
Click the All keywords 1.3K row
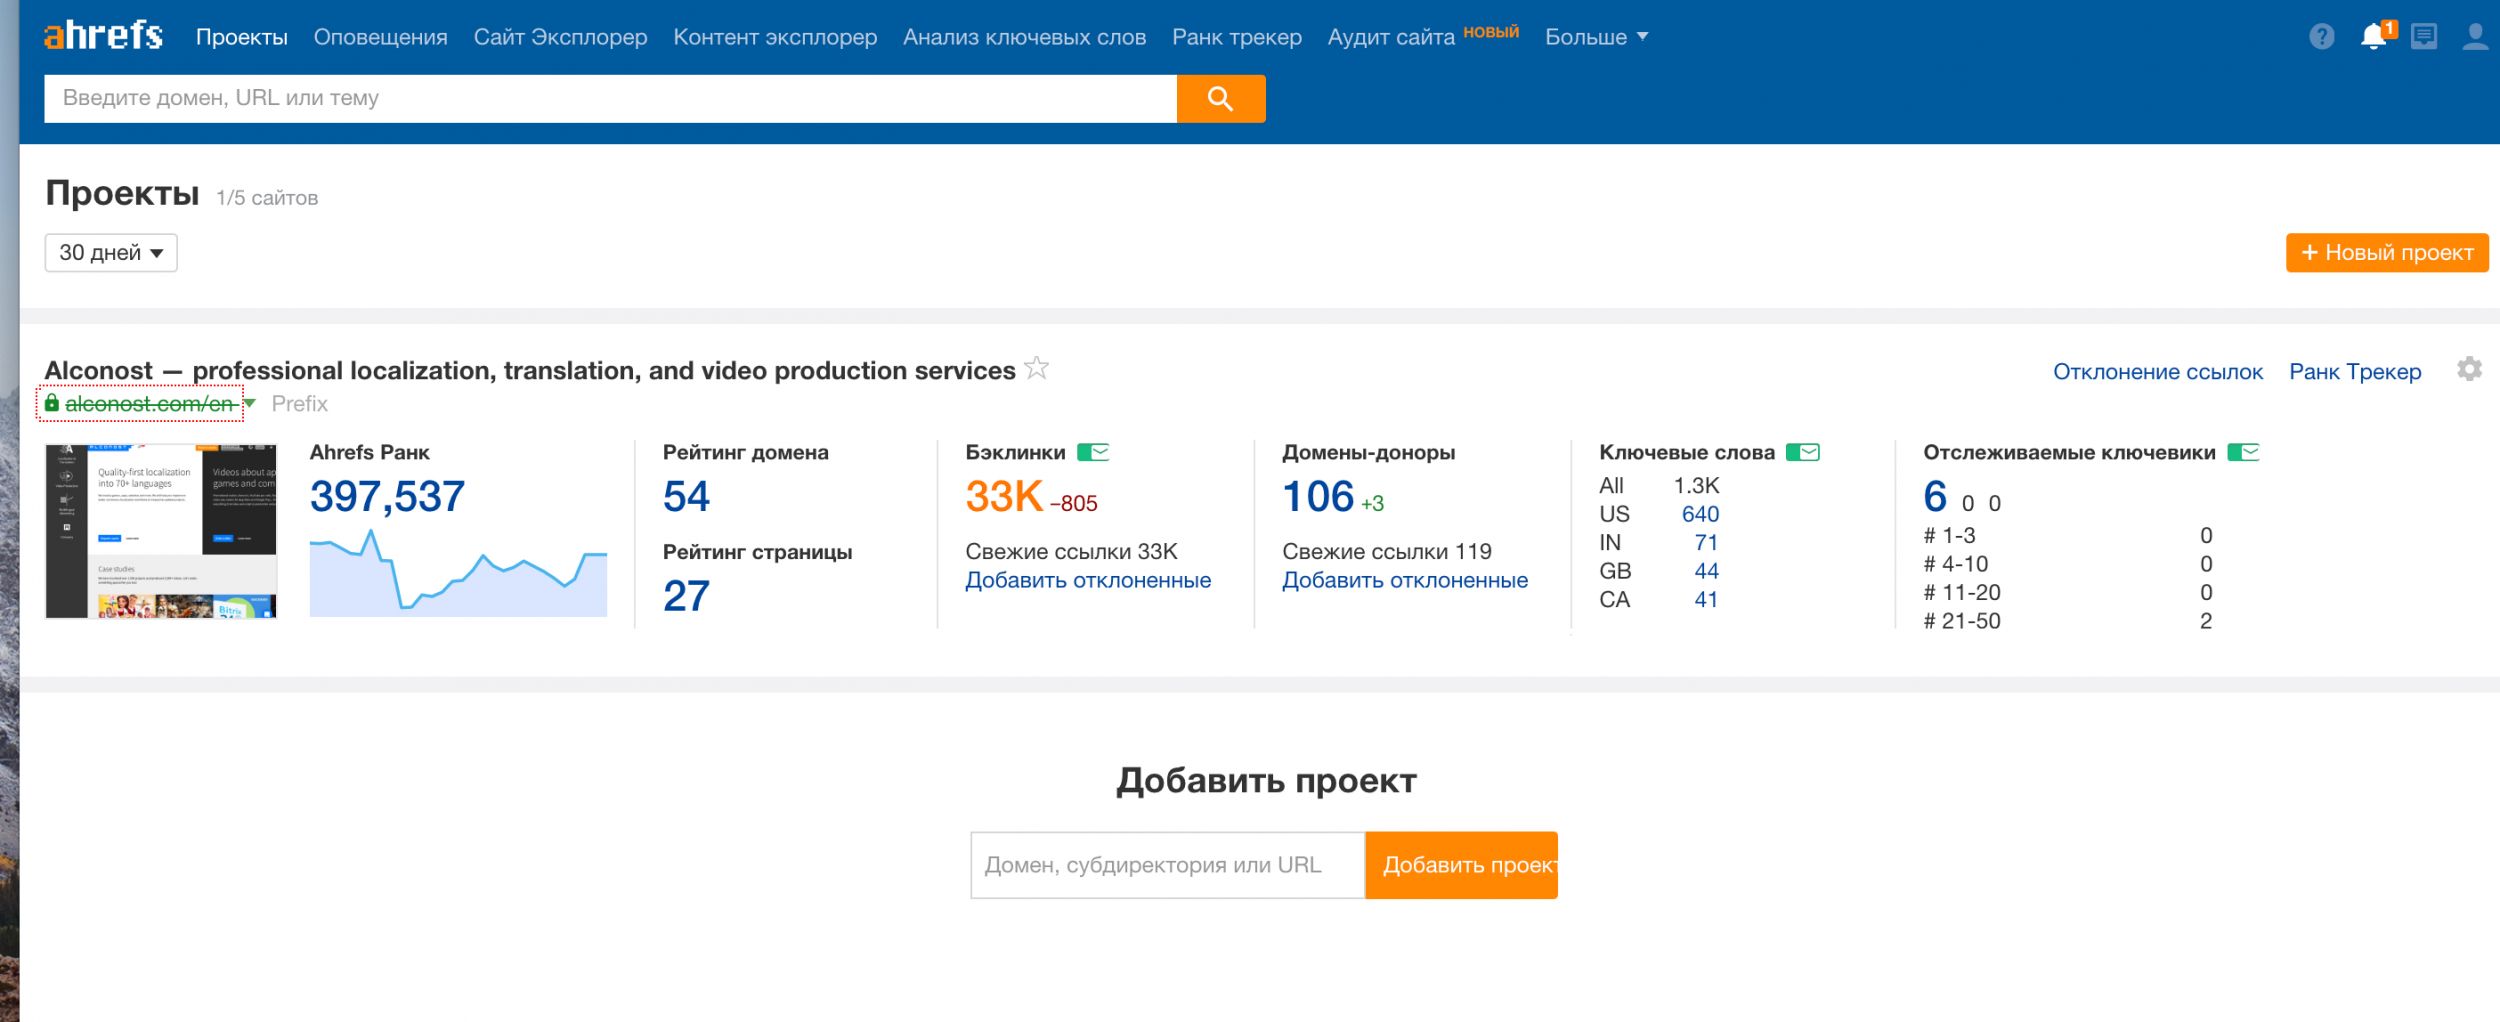point(1659,485)
